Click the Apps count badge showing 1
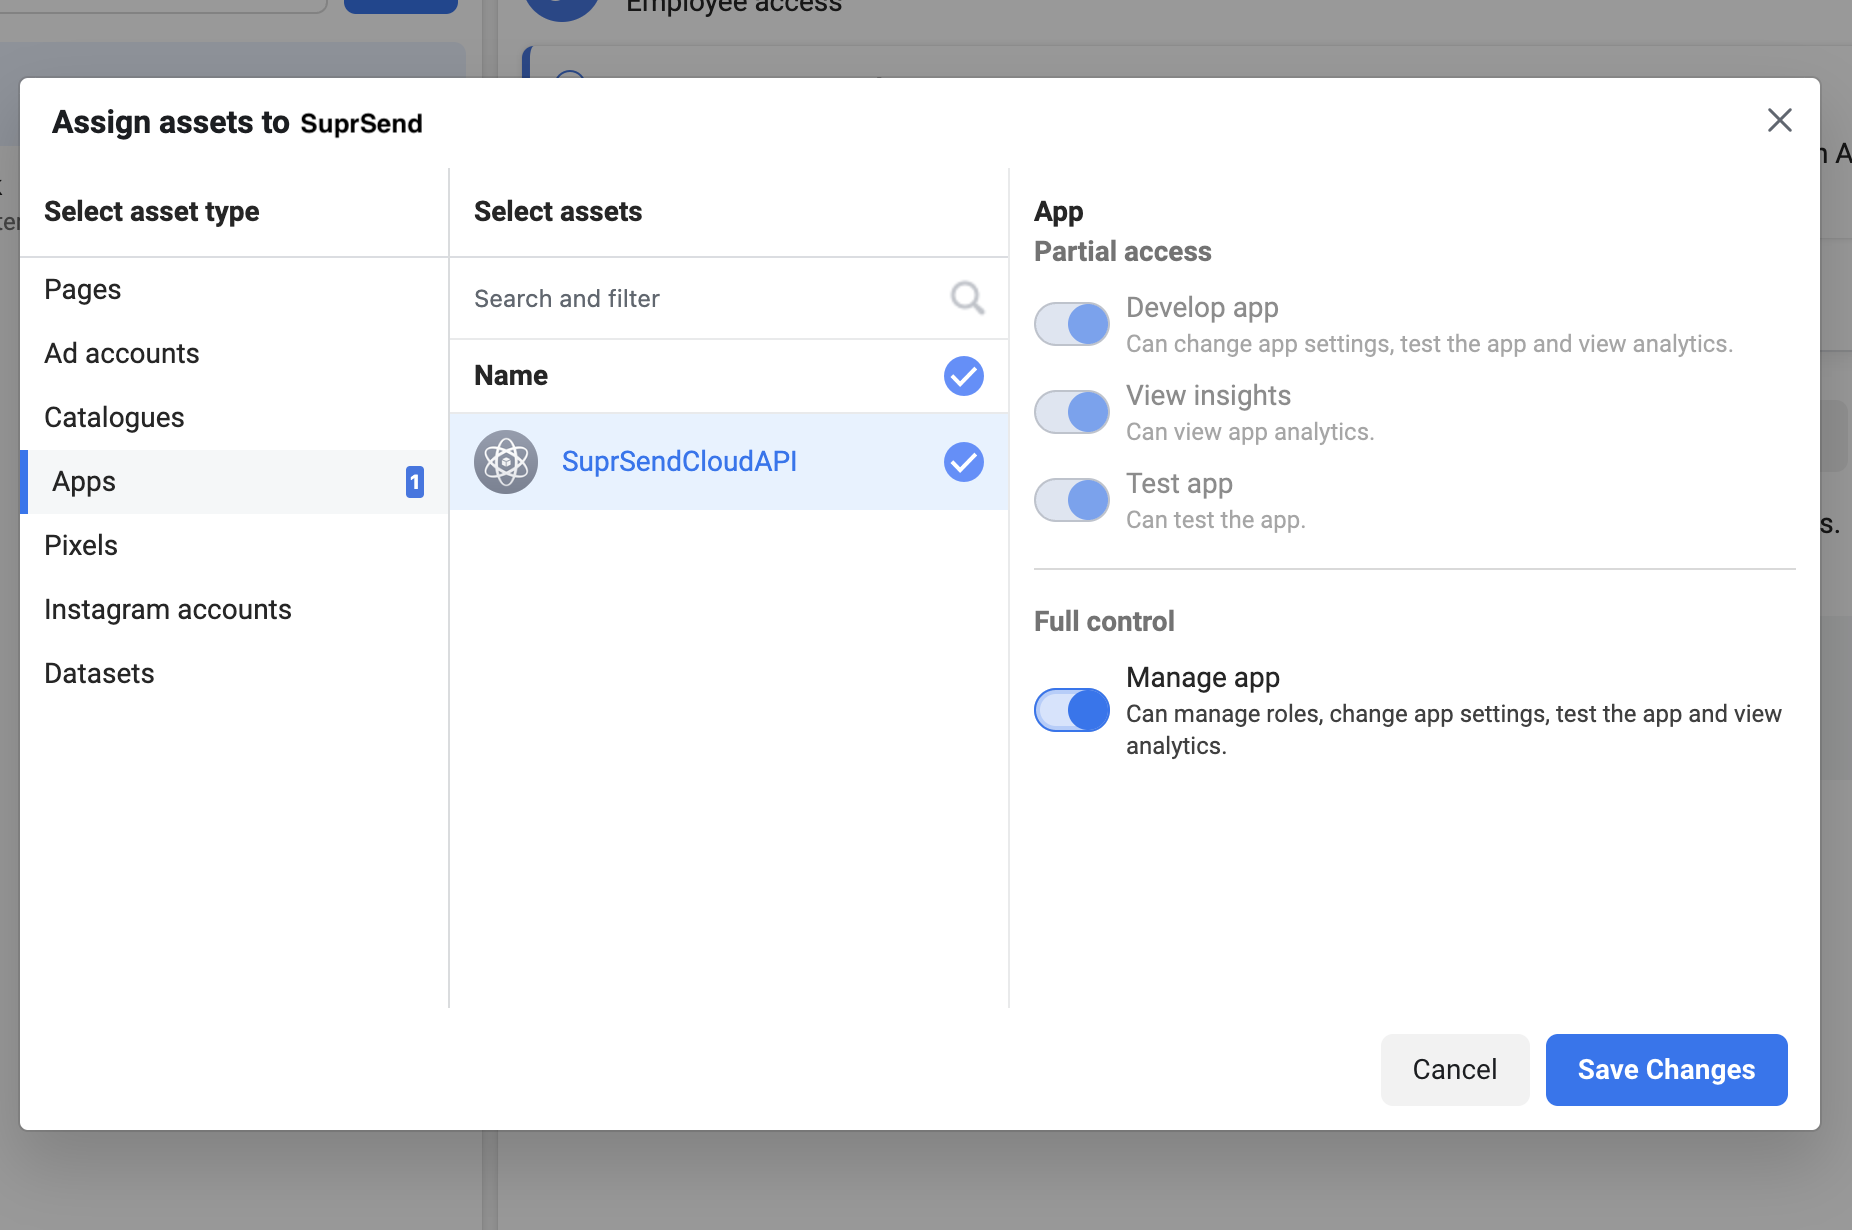 pos(414,482)
